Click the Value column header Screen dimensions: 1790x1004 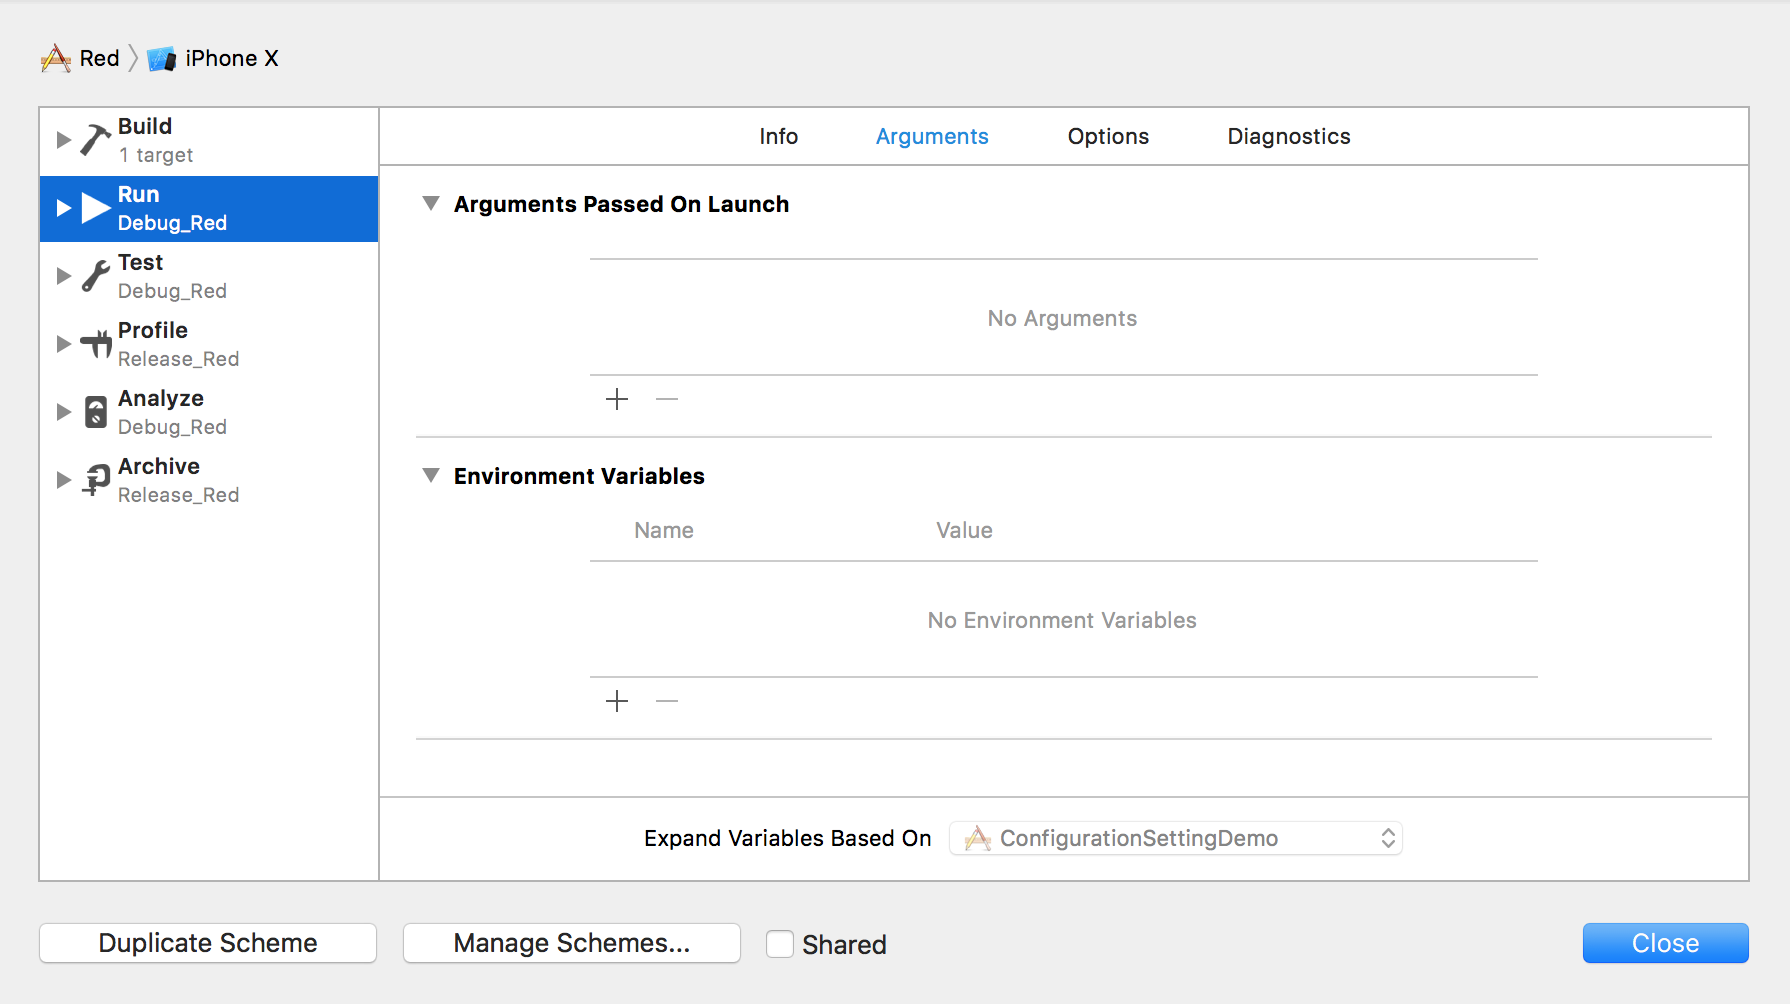pyautogui.click(x=964, y=531)
